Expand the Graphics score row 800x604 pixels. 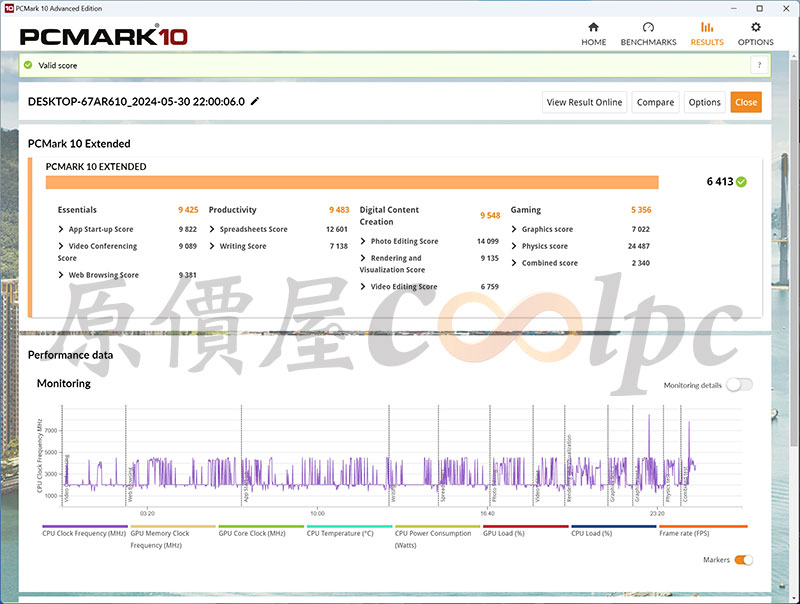(514, 229)
